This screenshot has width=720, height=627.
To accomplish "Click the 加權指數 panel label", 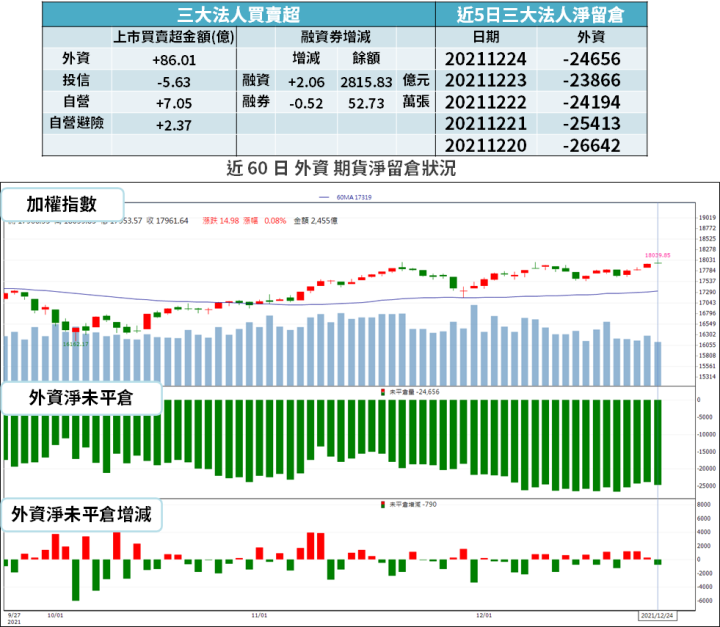I will [62, 204].
